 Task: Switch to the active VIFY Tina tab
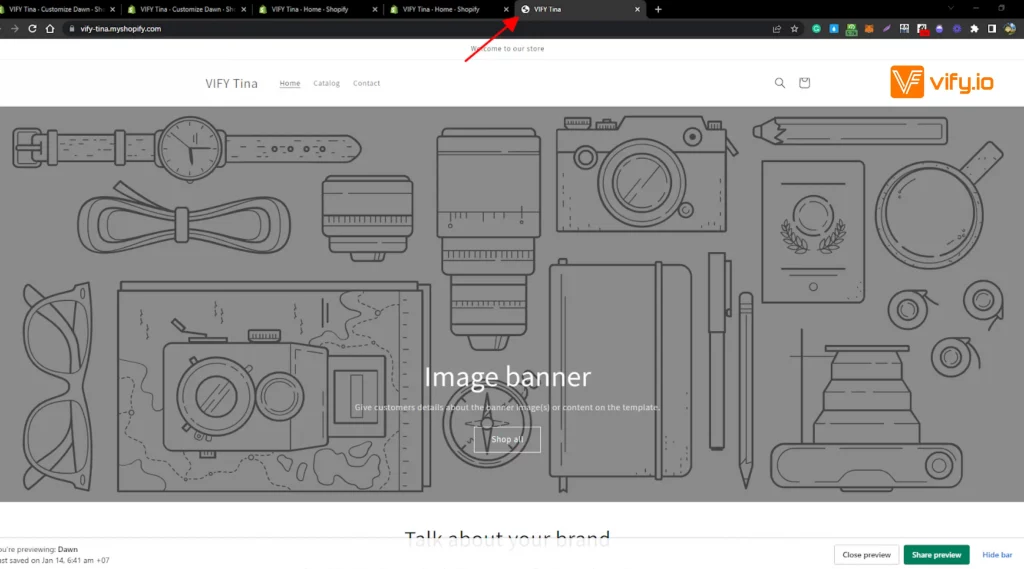coord(581,9)
